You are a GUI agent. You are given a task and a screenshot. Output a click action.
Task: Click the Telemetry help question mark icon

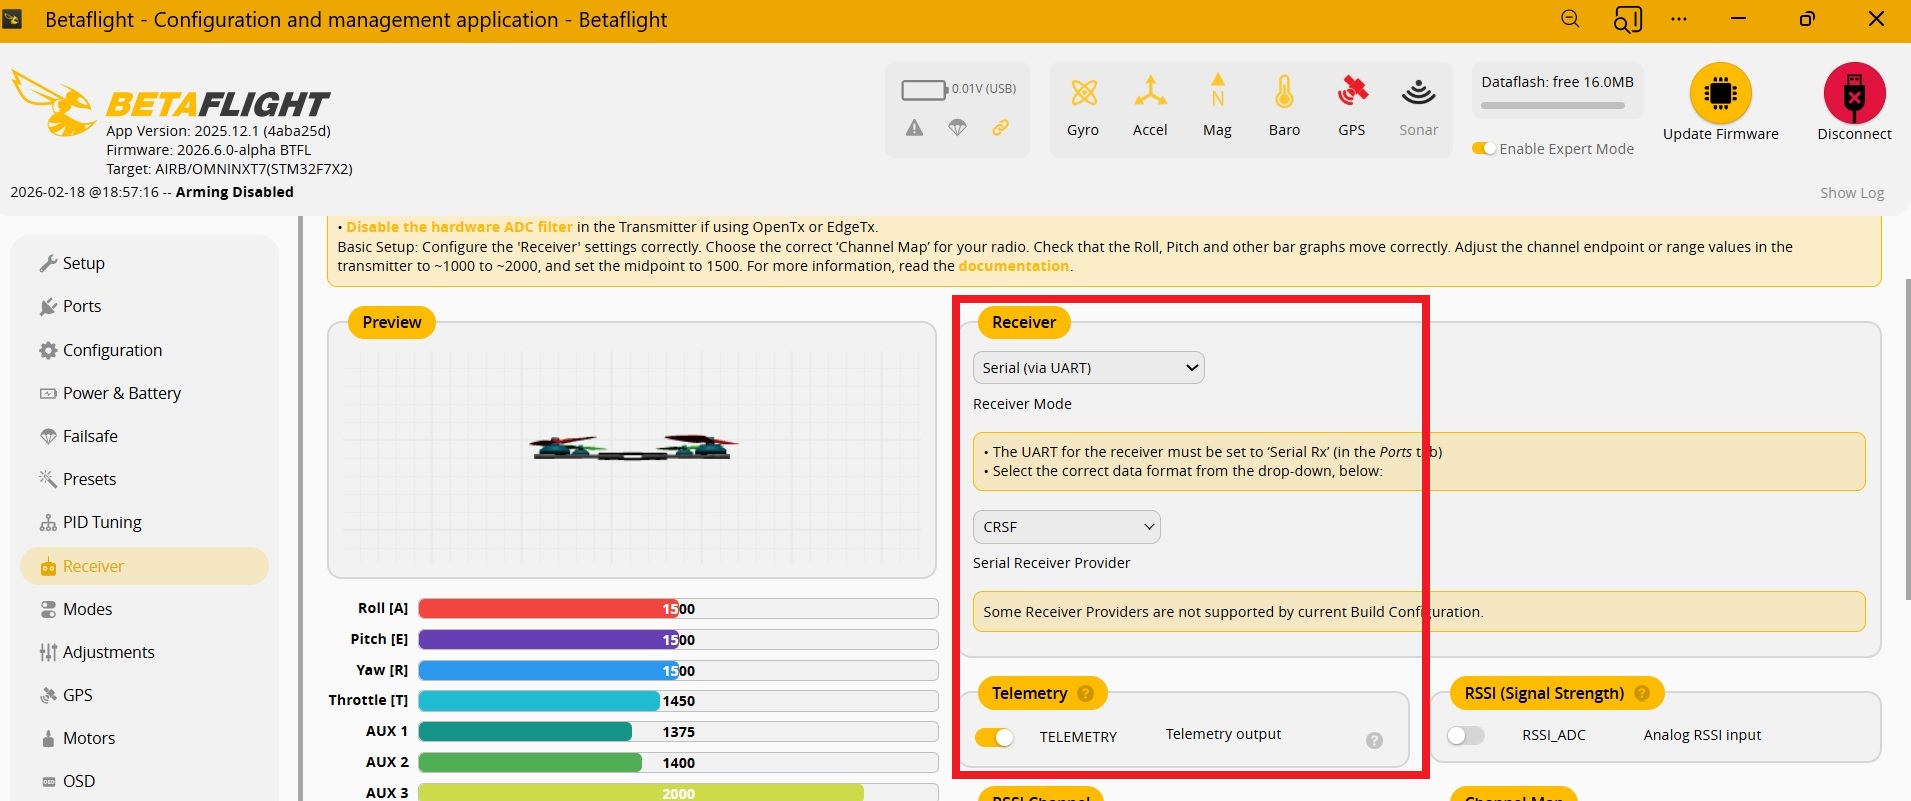[x=1086, y=694]
